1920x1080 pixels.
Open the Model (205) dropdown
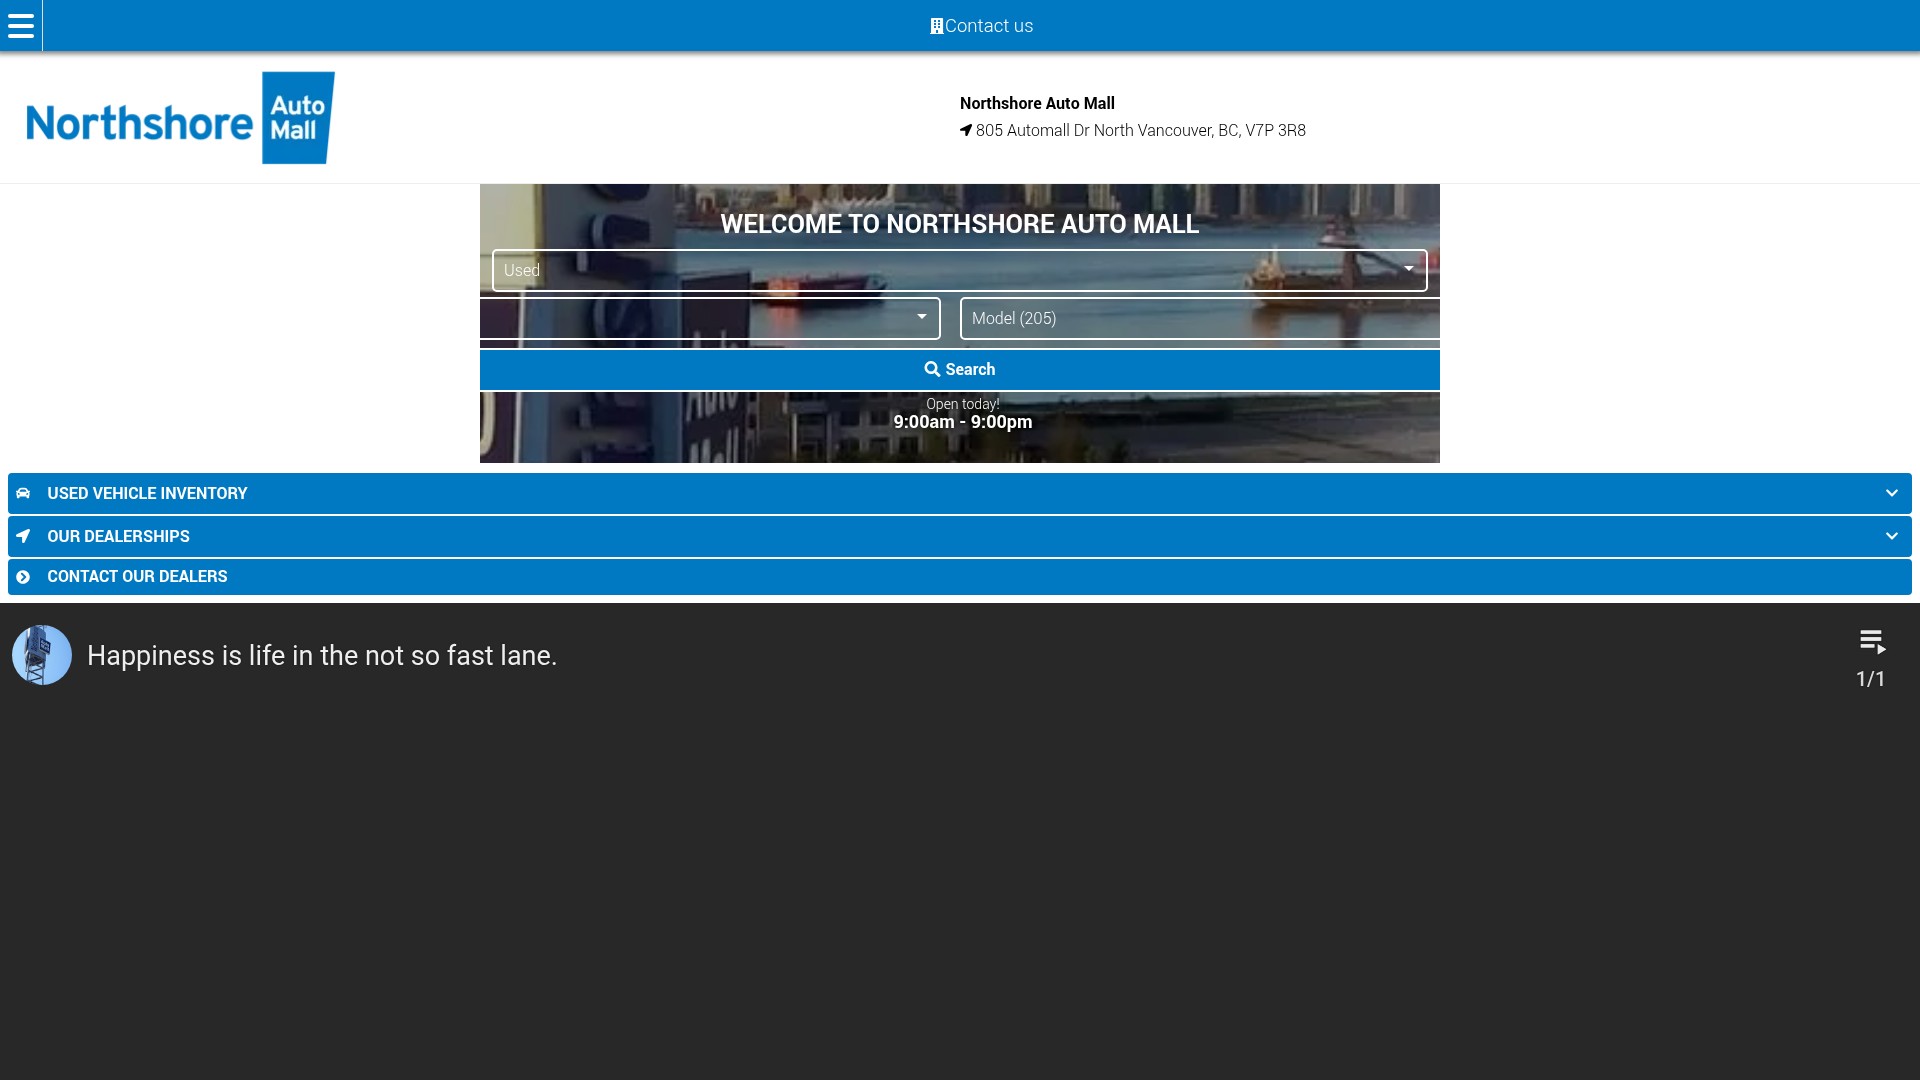[x=1200, y=318]
